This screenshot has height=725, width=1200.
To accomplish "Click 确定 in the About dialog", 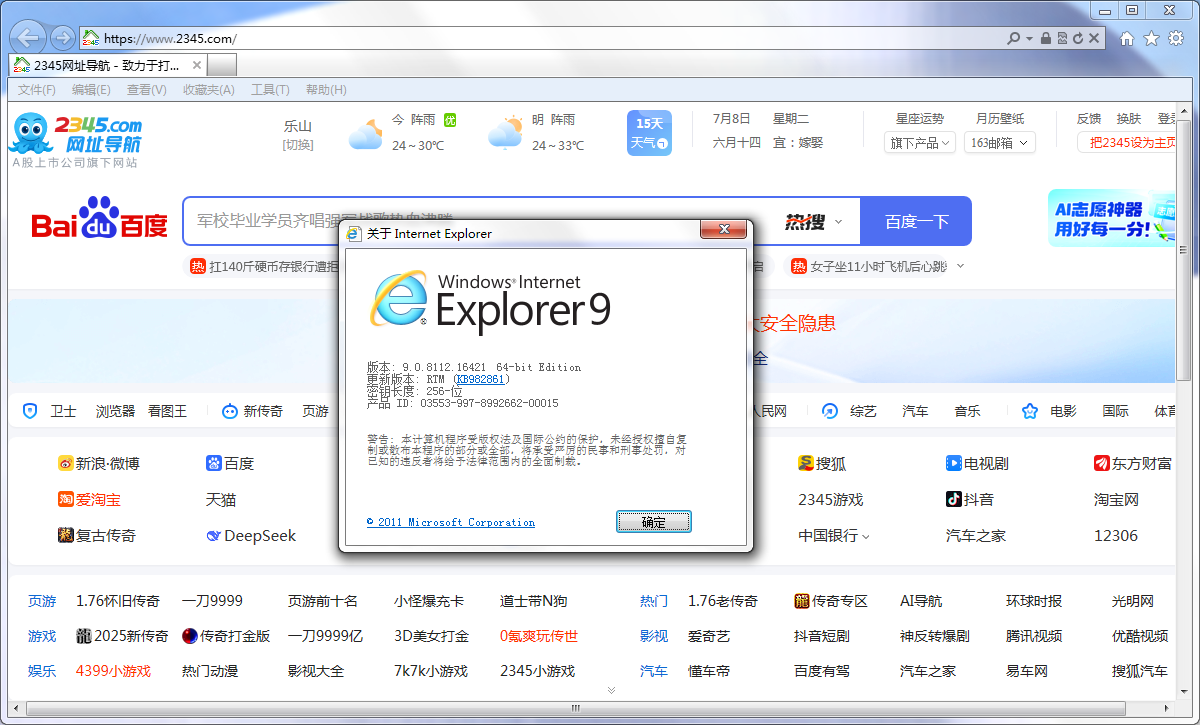I will pos(653,522).
